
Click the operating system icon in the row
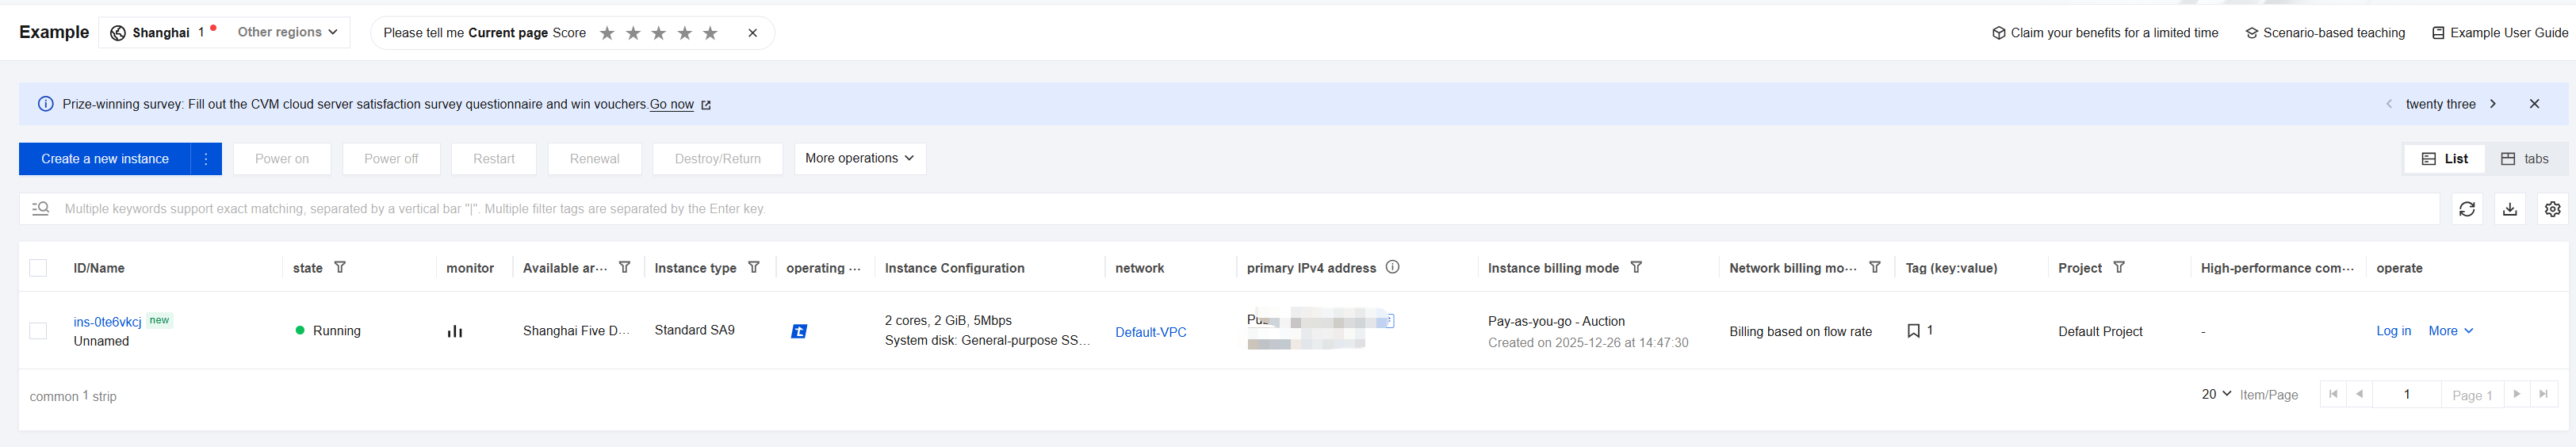[x=799, y=331]
